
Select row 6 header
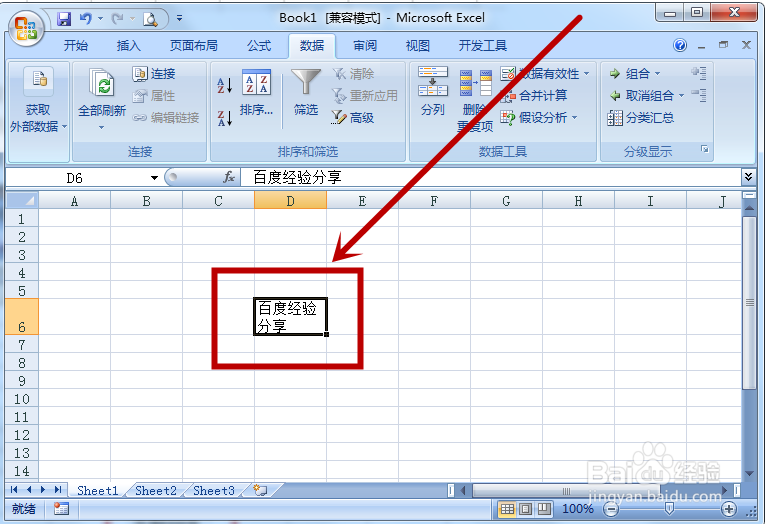[22, 317]
